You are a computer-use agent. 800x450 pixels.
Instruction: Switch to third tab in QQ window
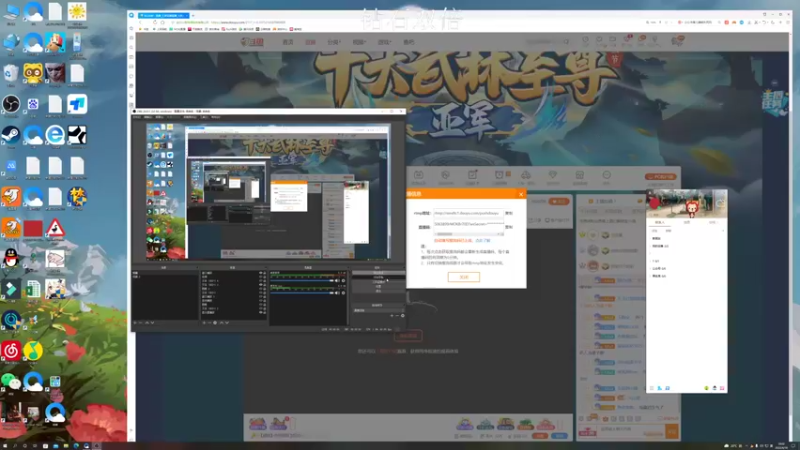(x=713, y=222)
